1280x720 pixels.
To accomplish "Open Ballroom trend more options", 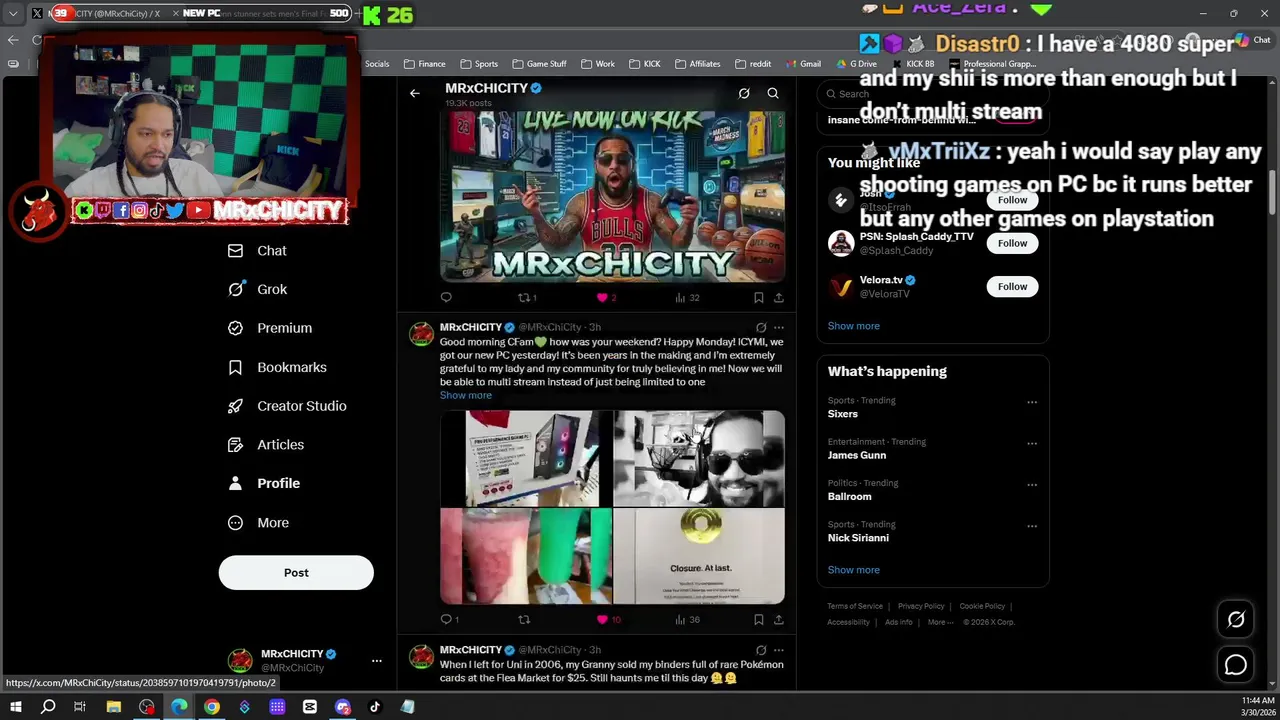I will [x=1032, y=485].
